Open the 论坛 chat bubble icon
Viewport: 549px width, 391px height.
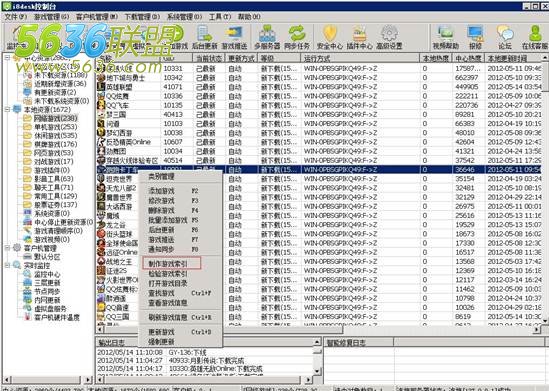[505, 37]
